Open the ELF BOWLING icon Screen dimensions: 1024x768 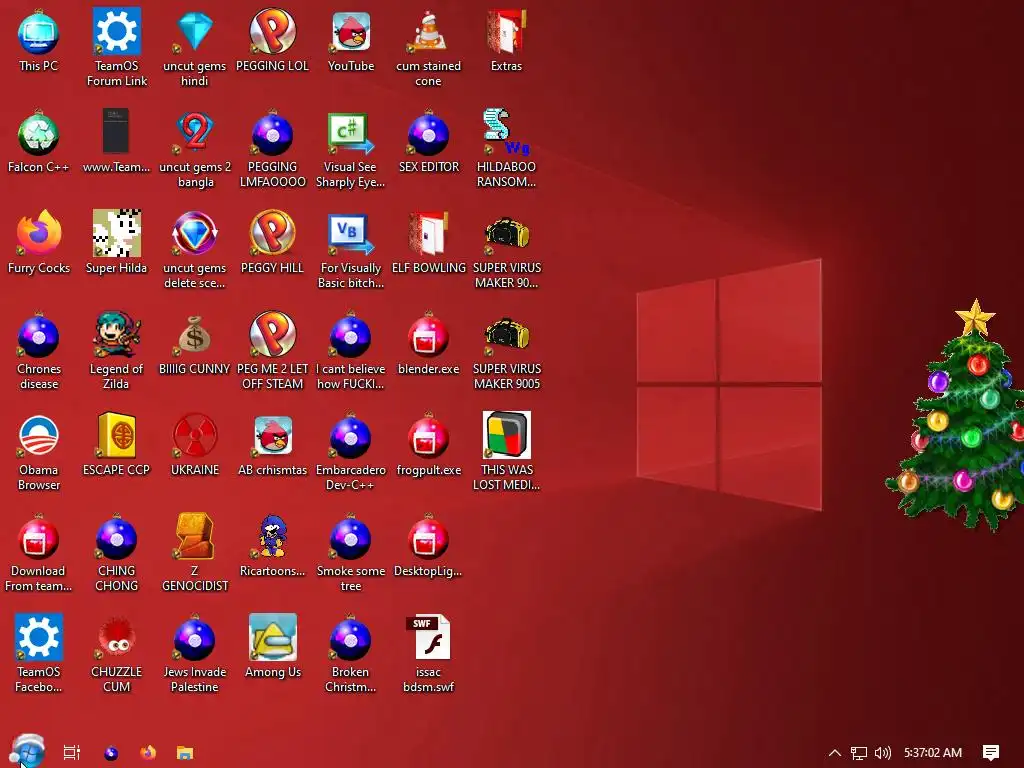click(428, 242)
